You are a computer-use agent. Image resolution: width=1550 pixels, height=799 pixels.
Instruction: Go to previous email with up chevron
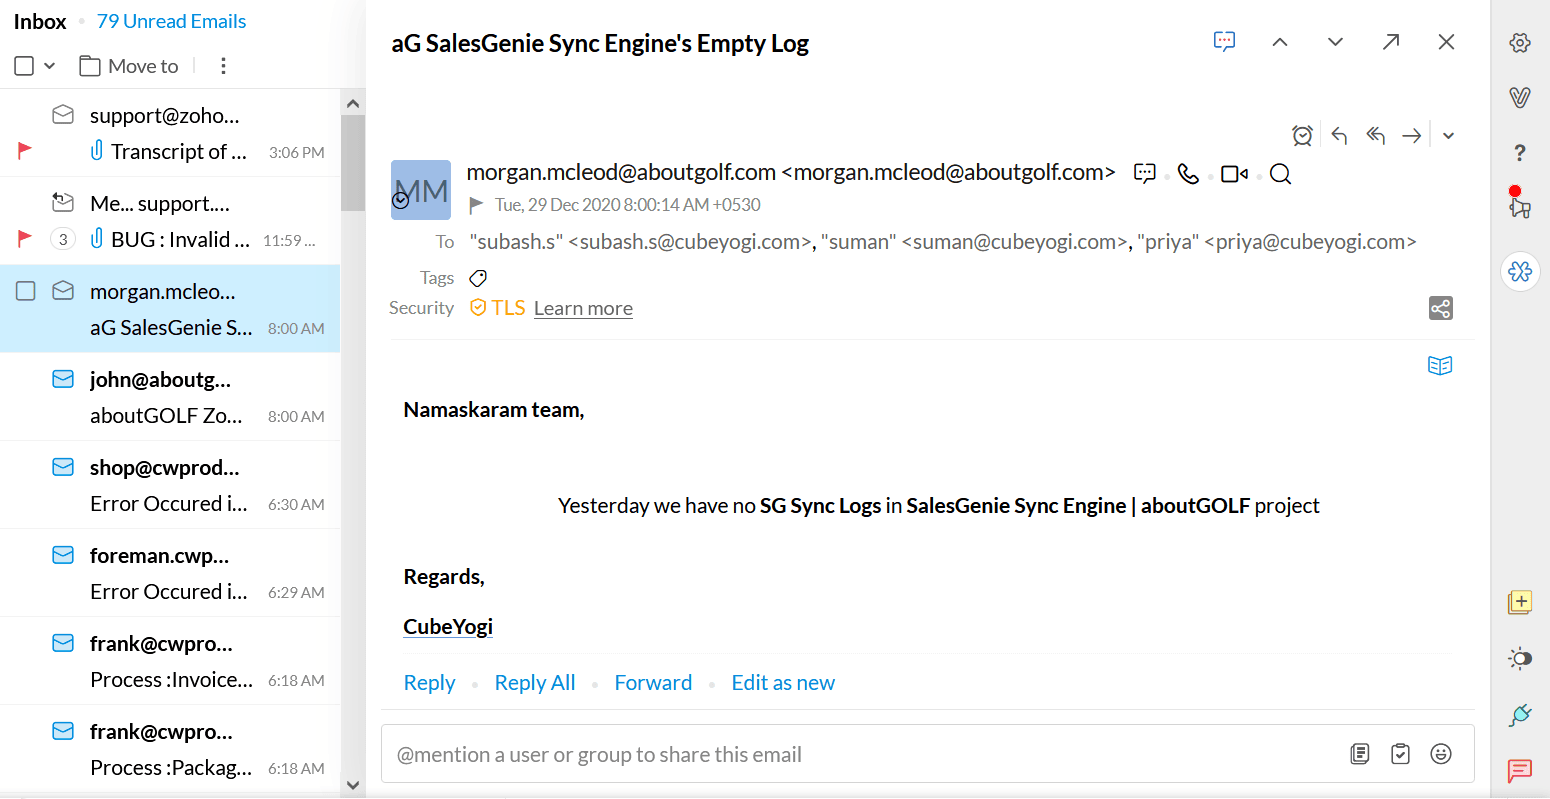pos(1280,42)
